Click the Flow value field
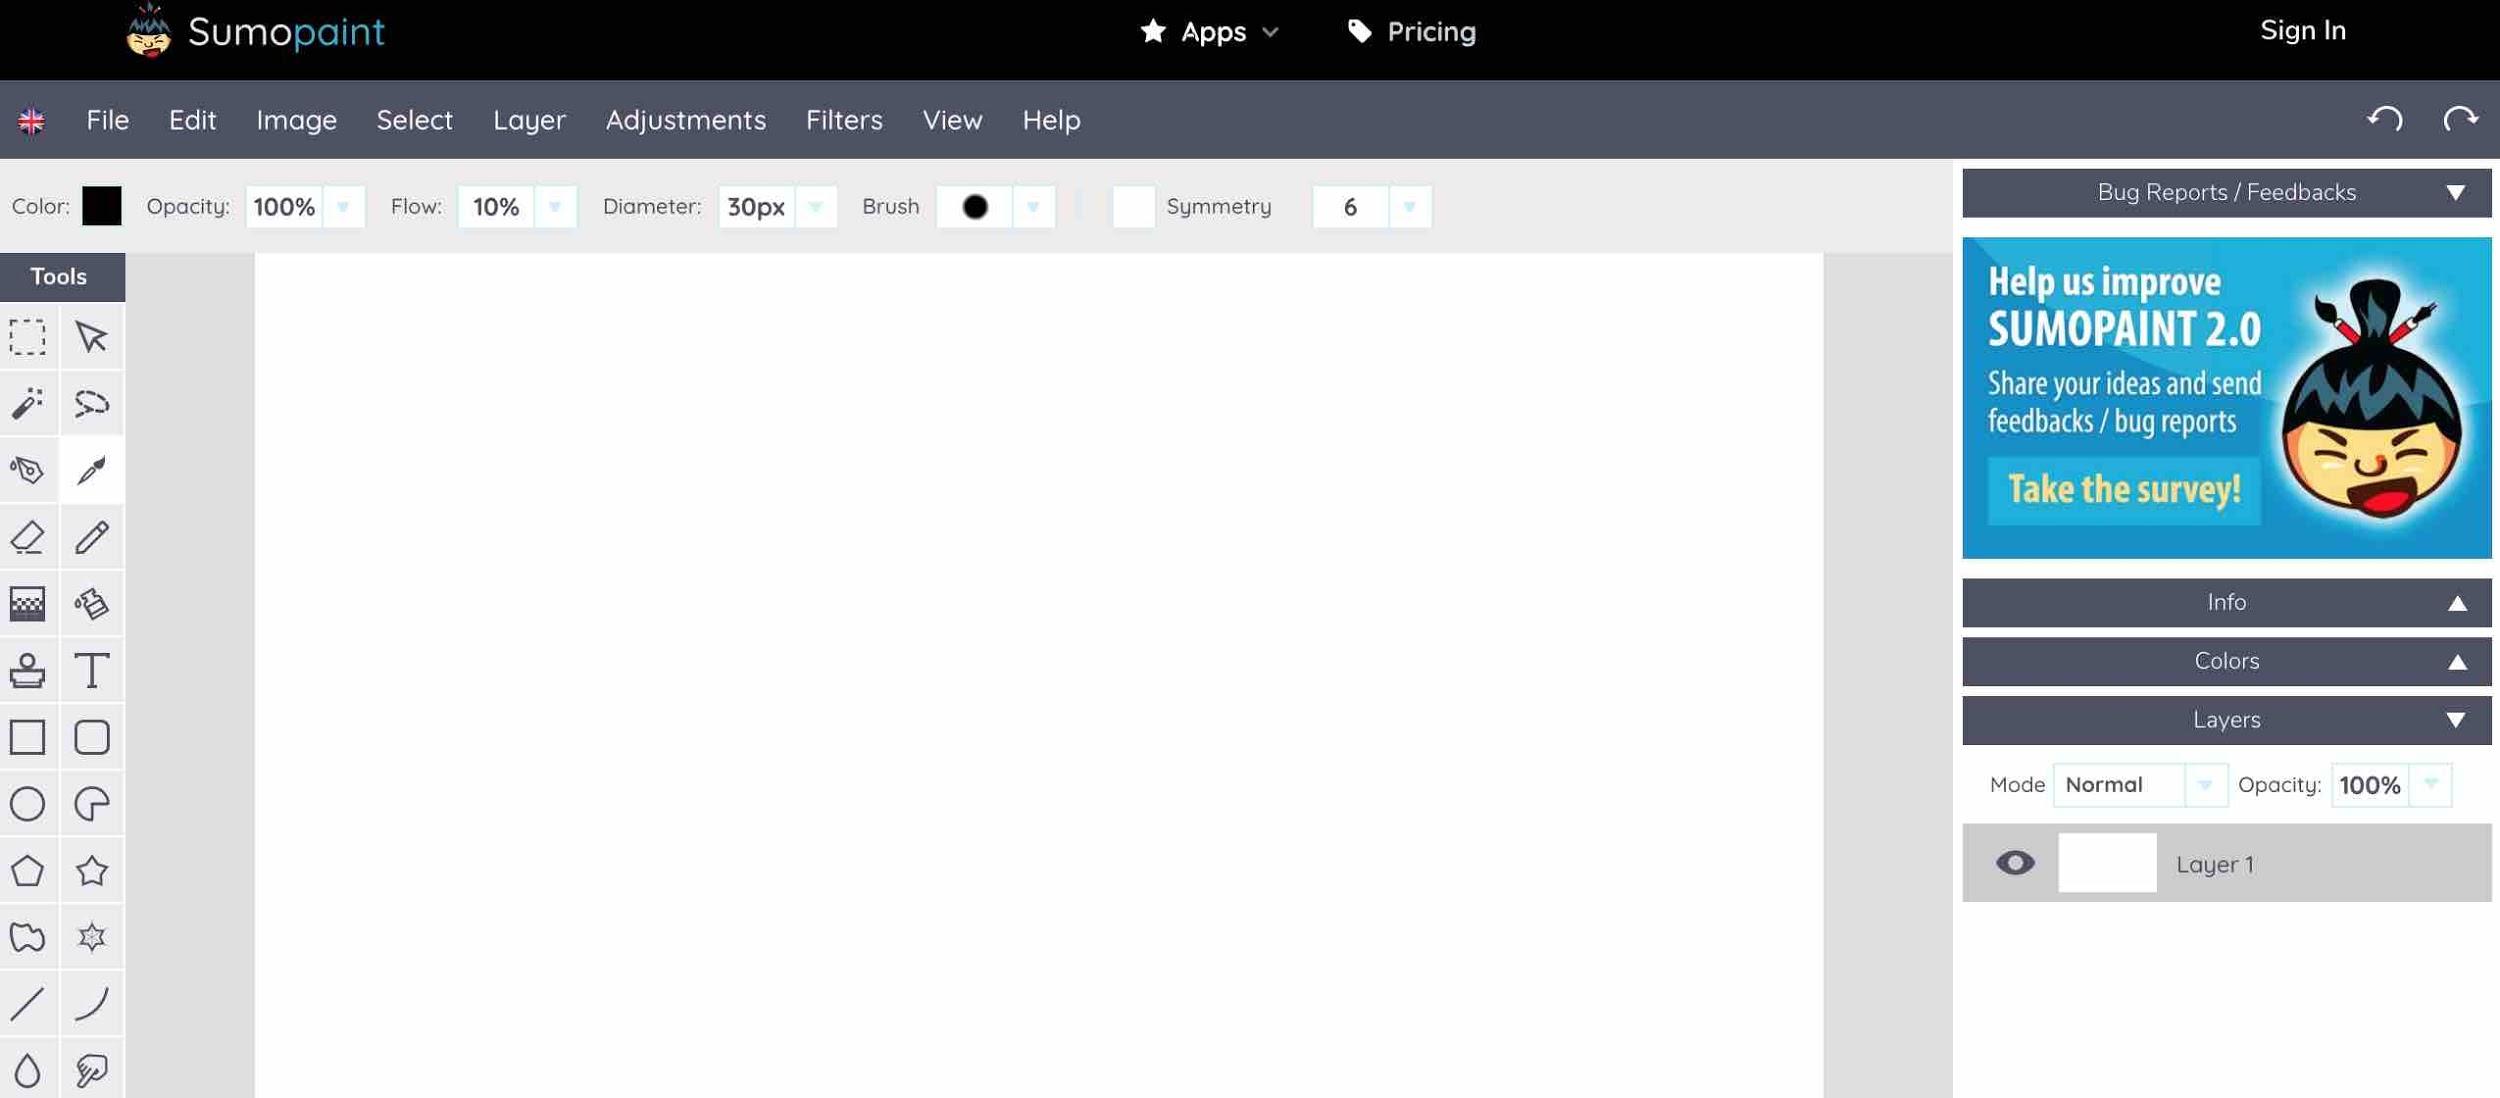The width and height of the screenshot is (2500, 1098). pyautogui.click(x=496, y=206)
